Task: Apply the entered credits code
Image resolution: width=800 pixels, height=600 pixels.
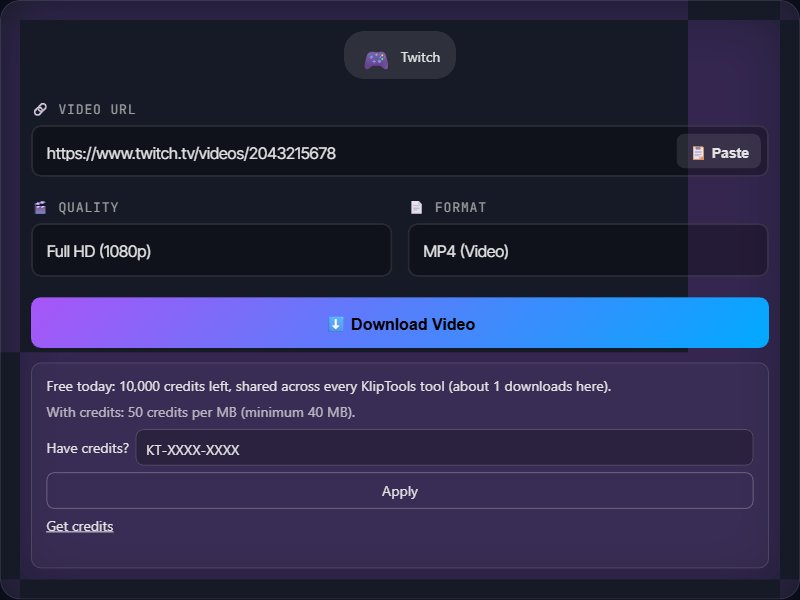Action: (399, 491)
